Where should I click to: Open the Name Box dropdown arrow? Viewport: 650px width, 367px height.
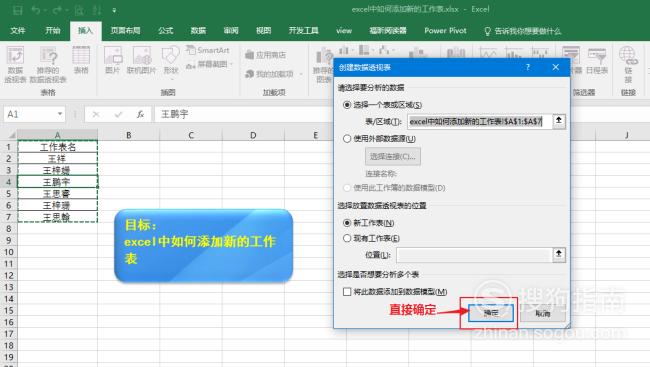(x=60, y=114)
